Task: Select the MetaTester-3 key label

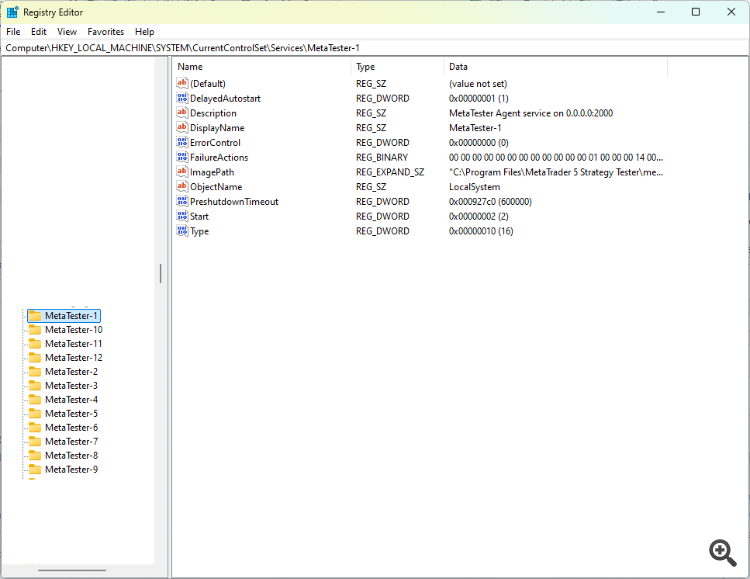Action: tap(71, 386)
